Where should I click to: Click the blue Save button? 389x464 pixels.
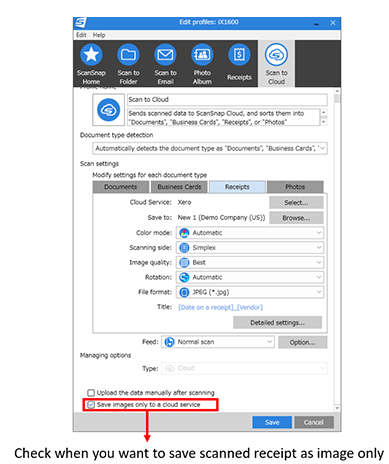pyautogui.click(x=272, y=422)
